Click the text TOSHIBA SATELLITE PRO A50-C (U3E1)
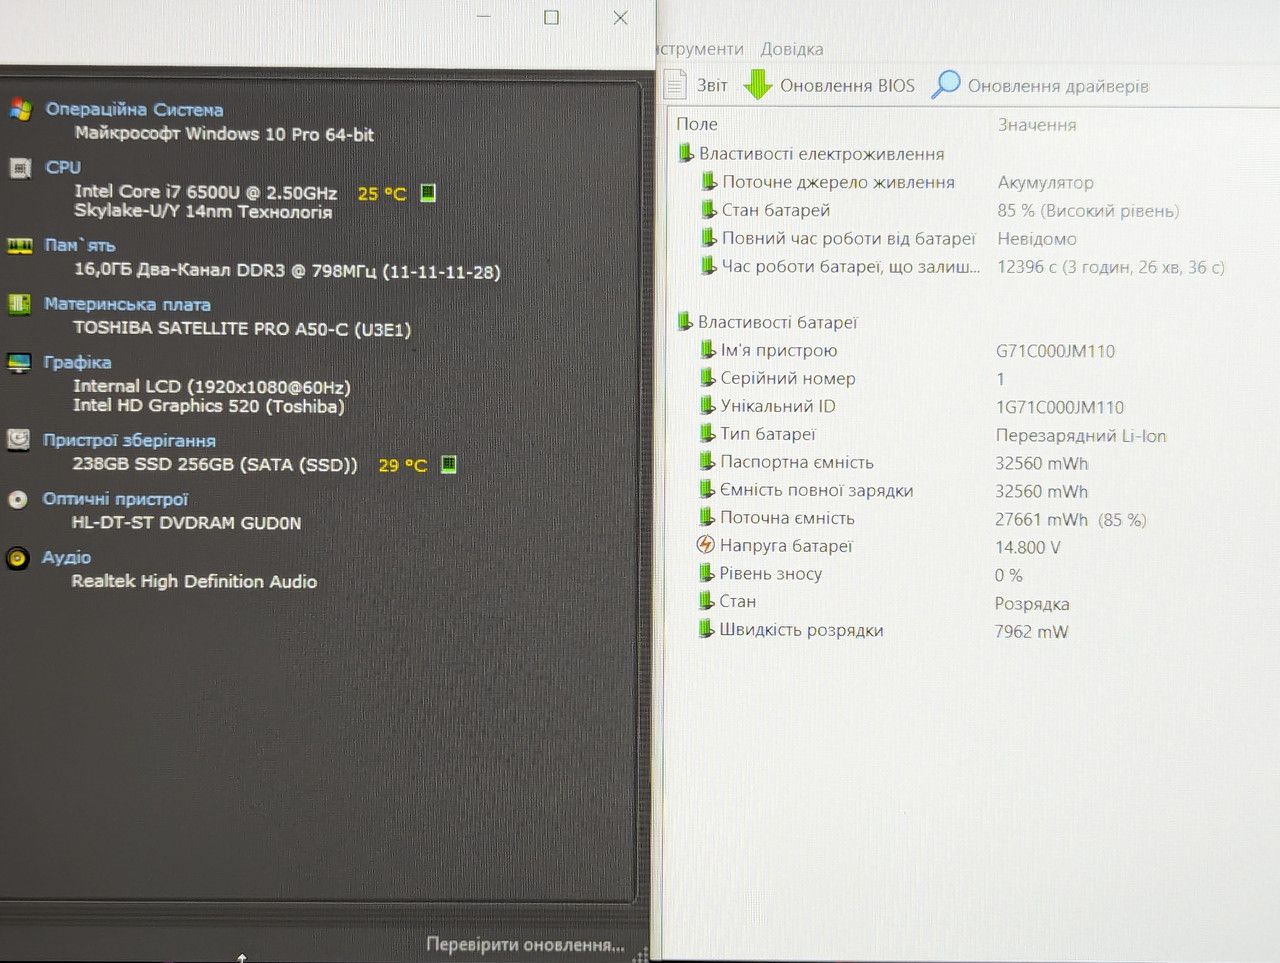This screenshot has width=1280, height=963. click(242, 328)
